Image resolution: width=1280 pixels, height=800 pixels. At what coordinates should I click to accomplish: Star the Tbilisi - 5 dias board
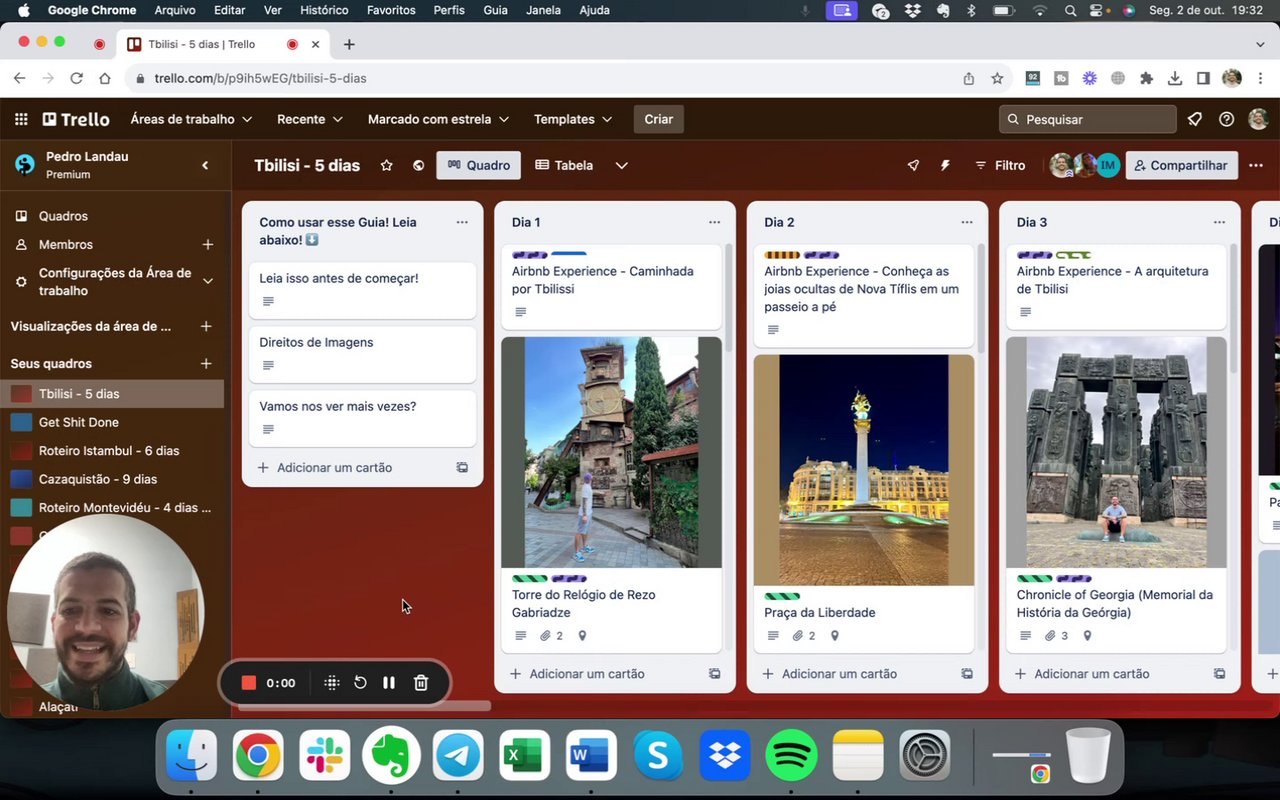(386, 166)
